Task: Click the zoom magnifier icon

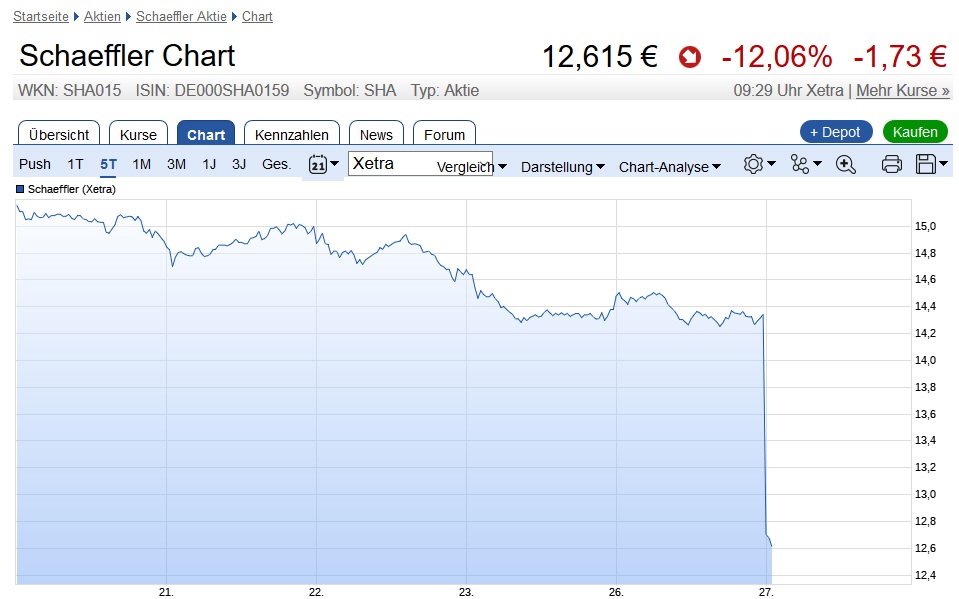Action: tap(846, 165)
